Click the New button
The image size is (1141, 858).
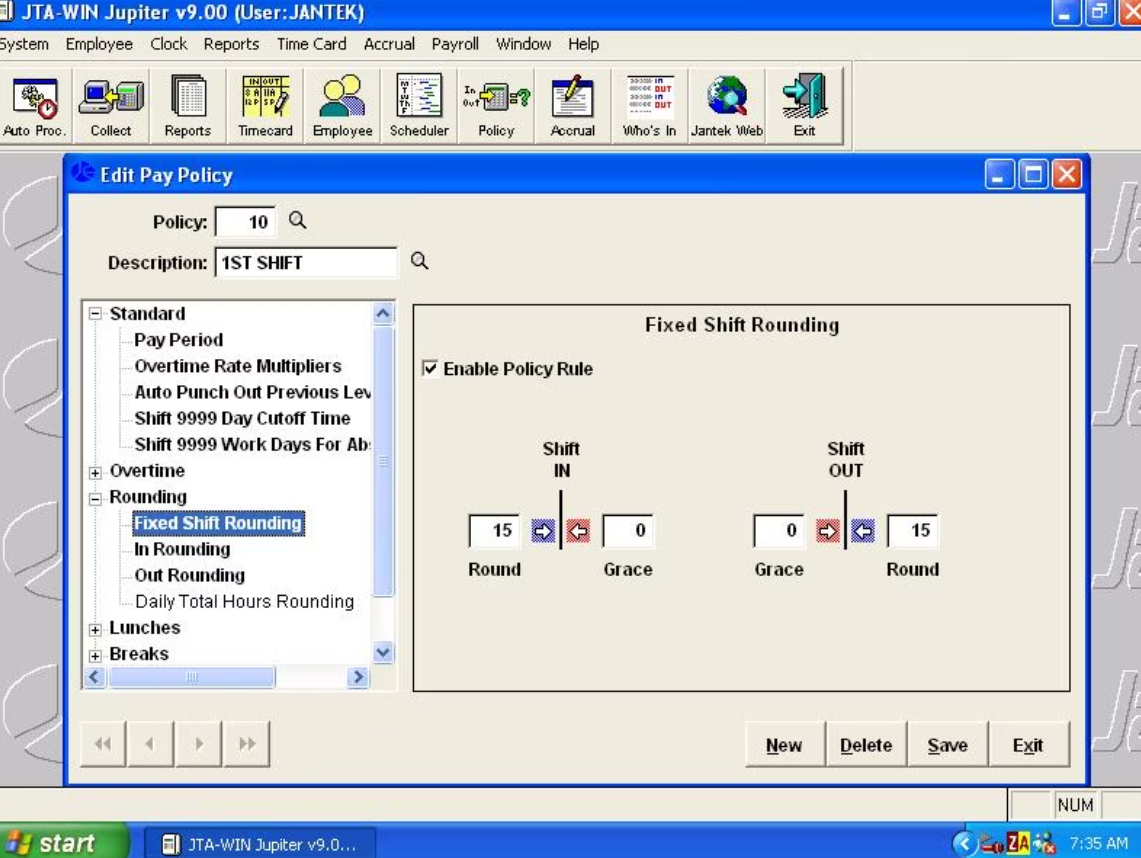tap(784, 744)
